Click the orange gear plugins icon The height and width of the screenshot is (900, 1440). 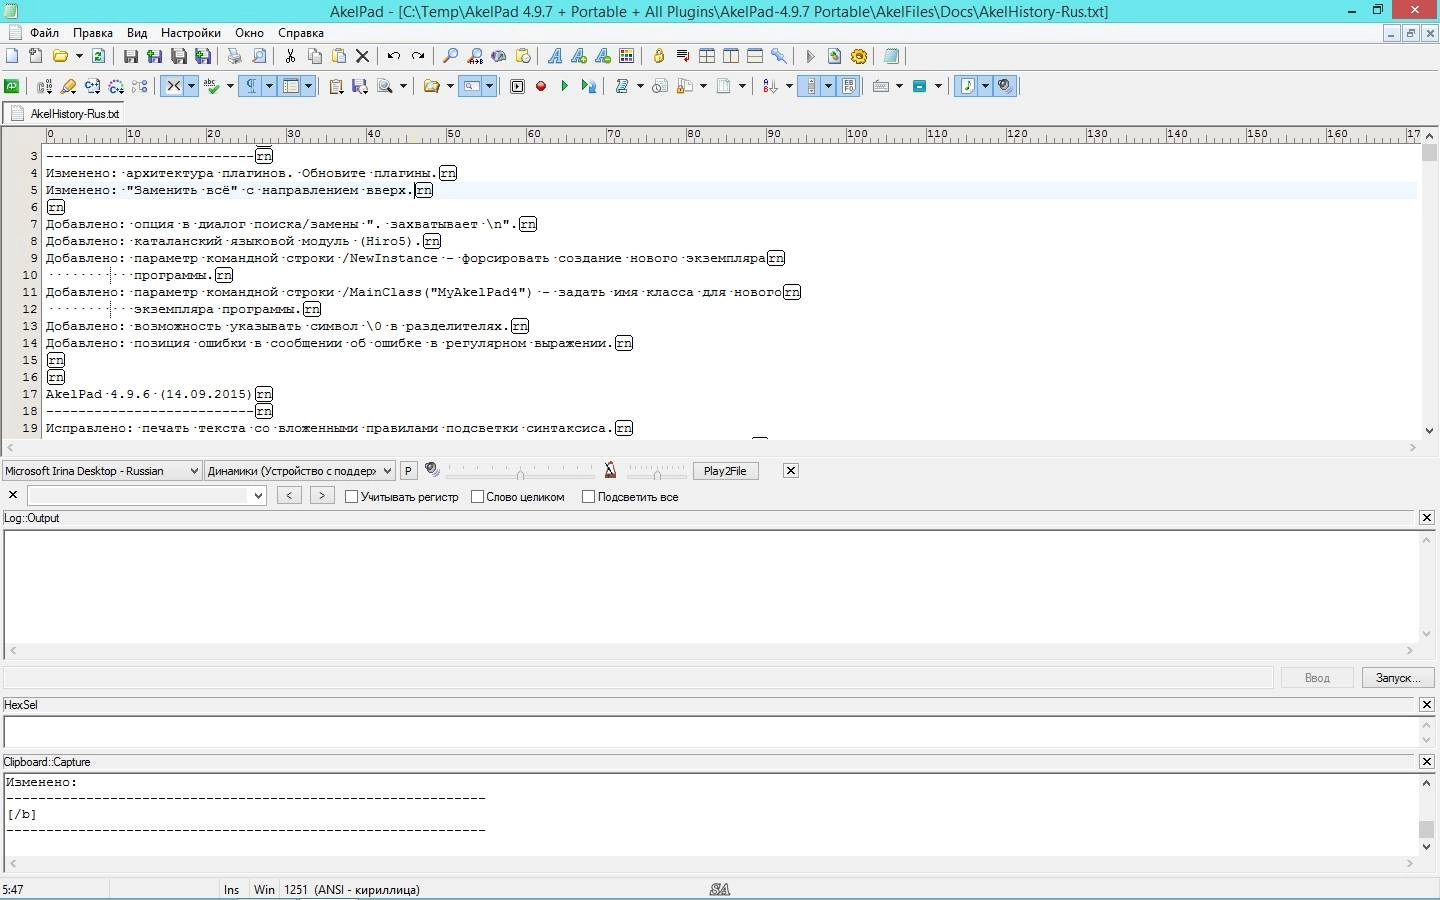tap(858, 56)
